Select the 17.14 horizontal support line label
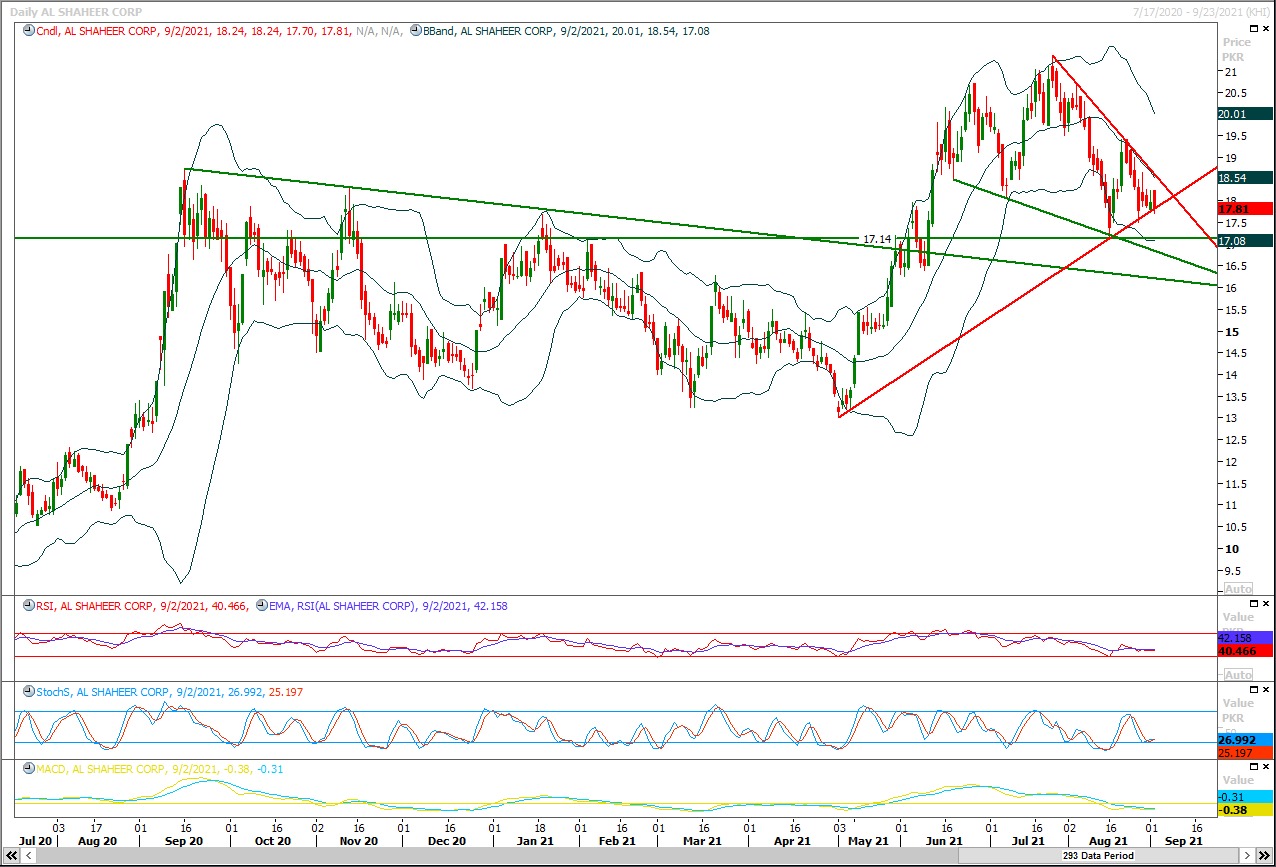Viewport: 1276px width, 867px height. pos(876,239)
